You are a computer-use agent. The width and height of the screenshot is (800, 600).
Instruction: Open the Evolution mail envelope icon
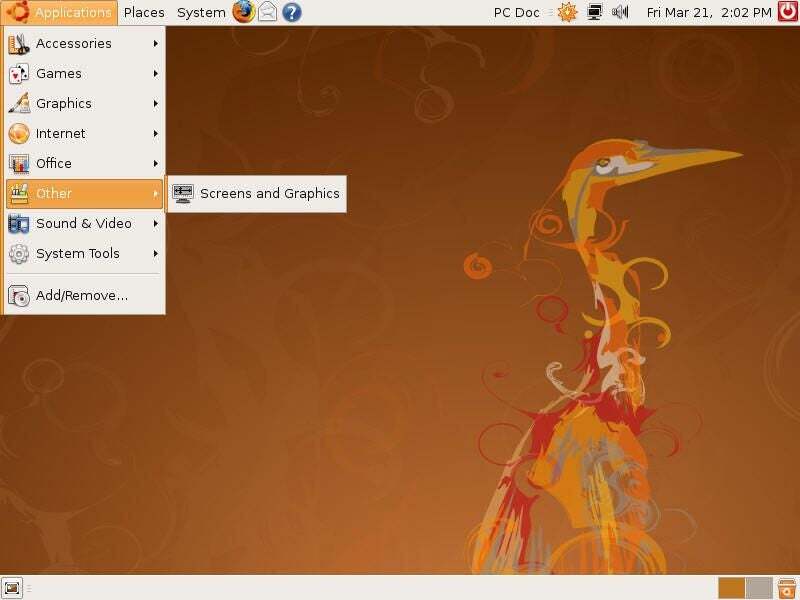click(x=268, y=13)
